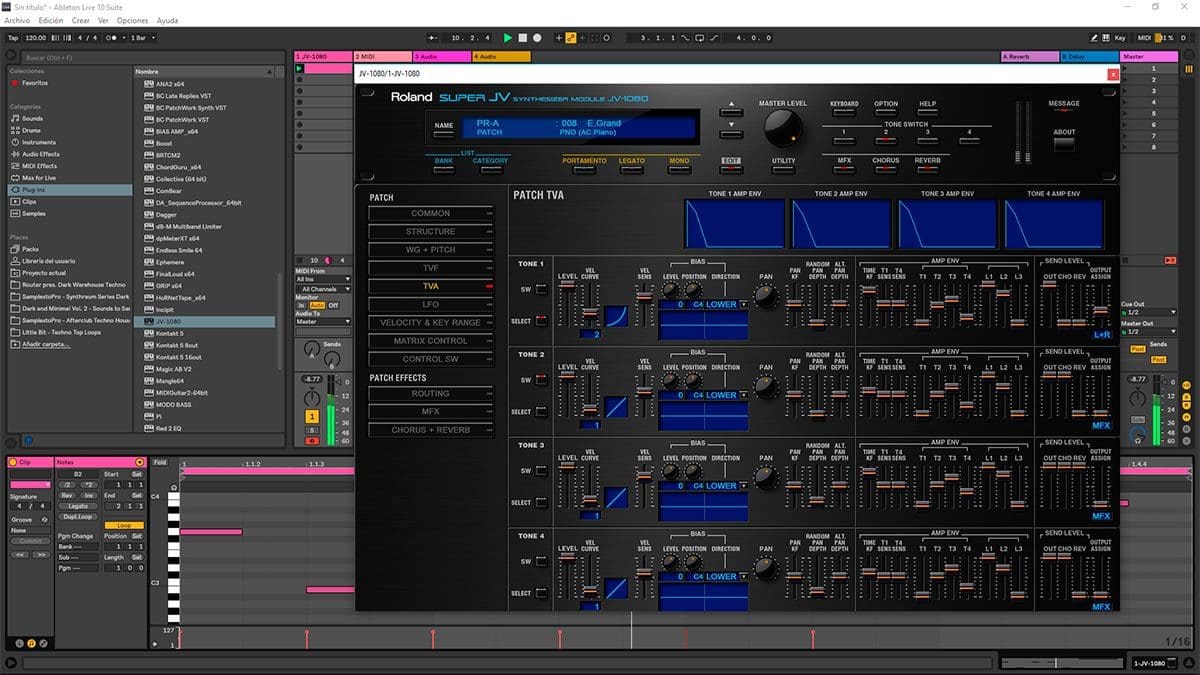Click the CATEGORY list button

point(490,169)
